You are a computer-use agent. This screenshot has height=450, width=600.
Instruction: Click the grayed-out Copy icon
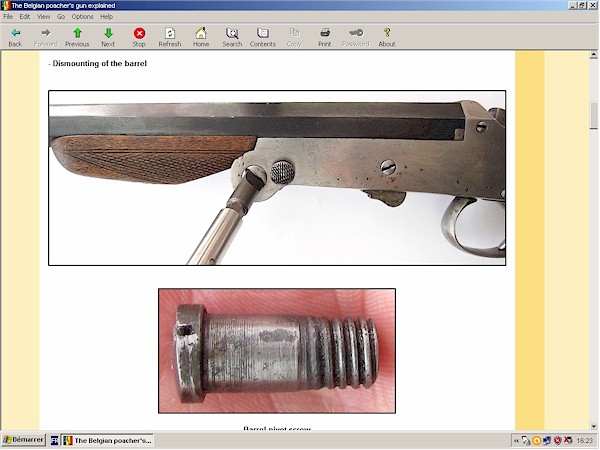294,37
